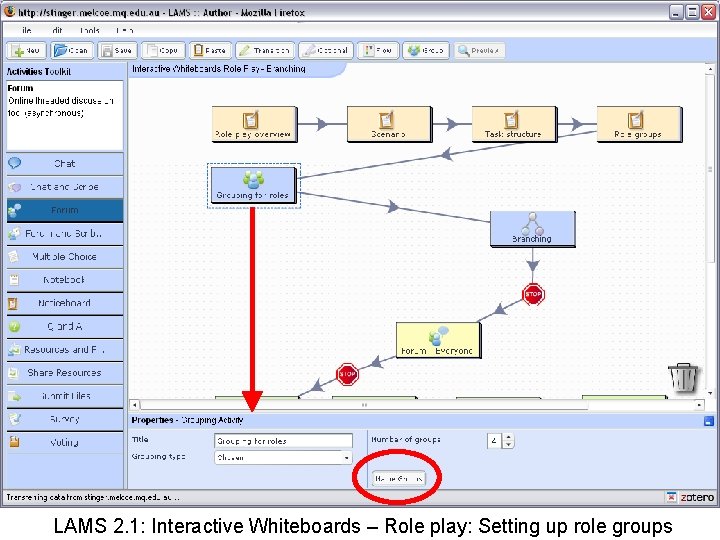Select the Branching activity node
The image size is (720, 540).
533,229
